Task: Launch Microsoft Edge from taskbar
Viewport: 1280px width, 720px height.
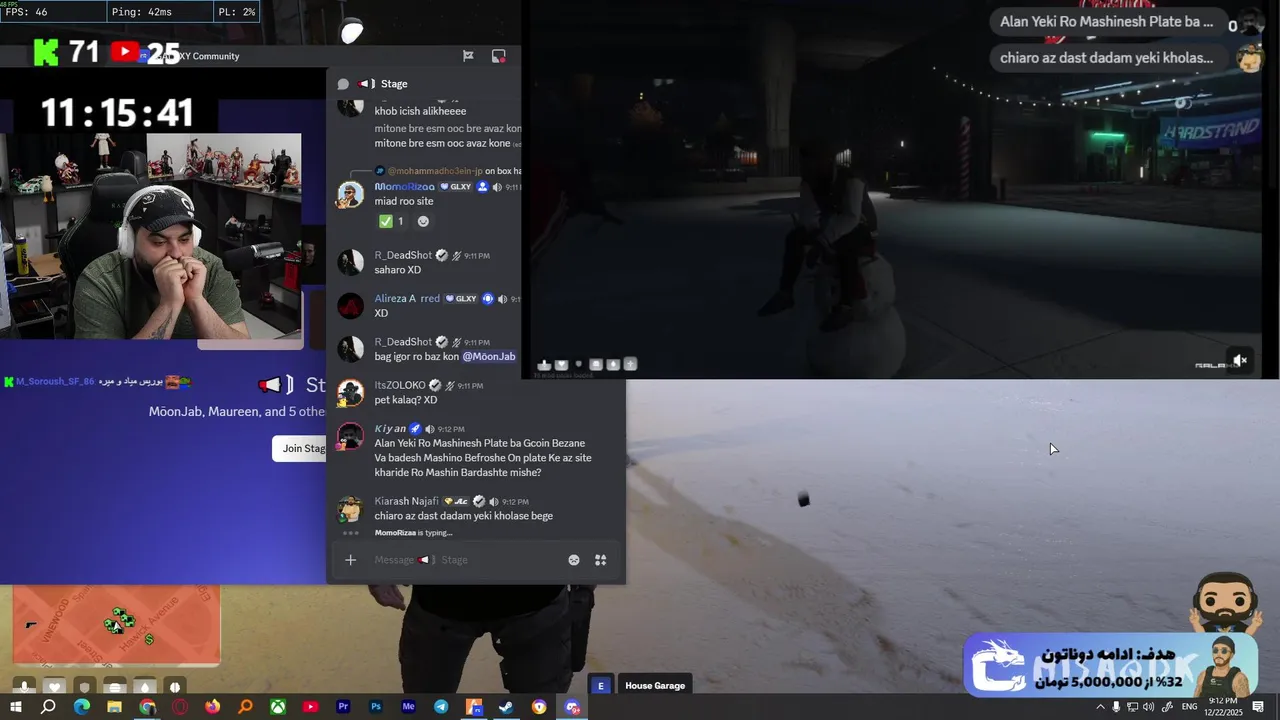Action: coord(82,707)
